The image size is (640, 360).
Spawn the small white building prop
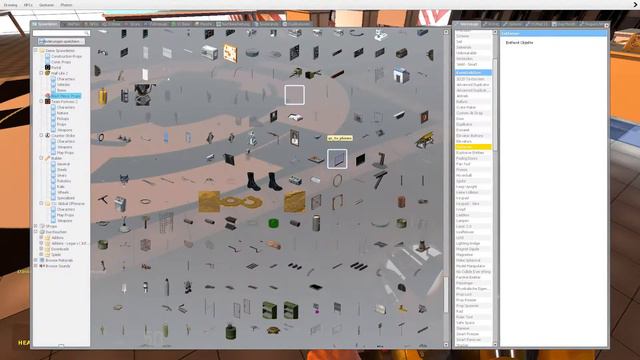tap(401, 75)
